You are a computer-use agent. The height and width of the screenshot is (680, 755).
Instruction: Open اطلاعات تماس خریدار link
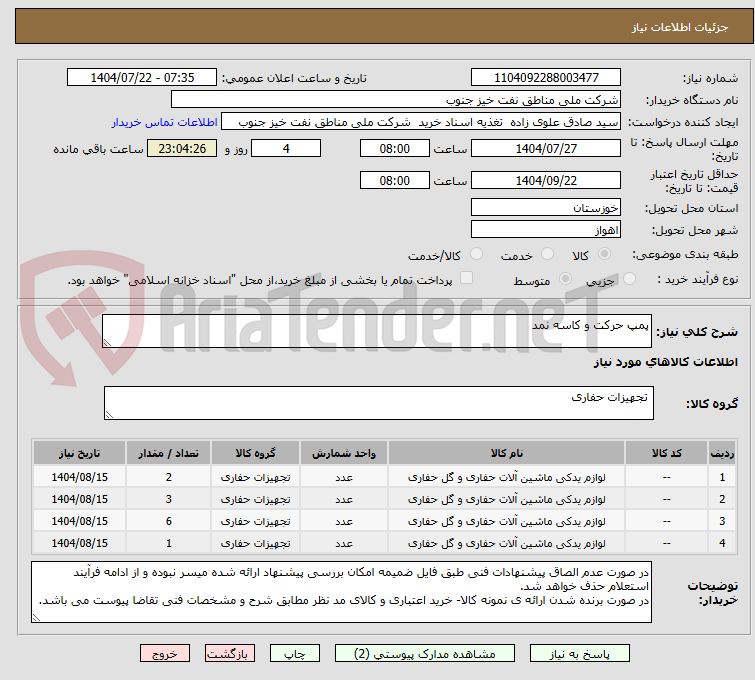pos(164,121)
